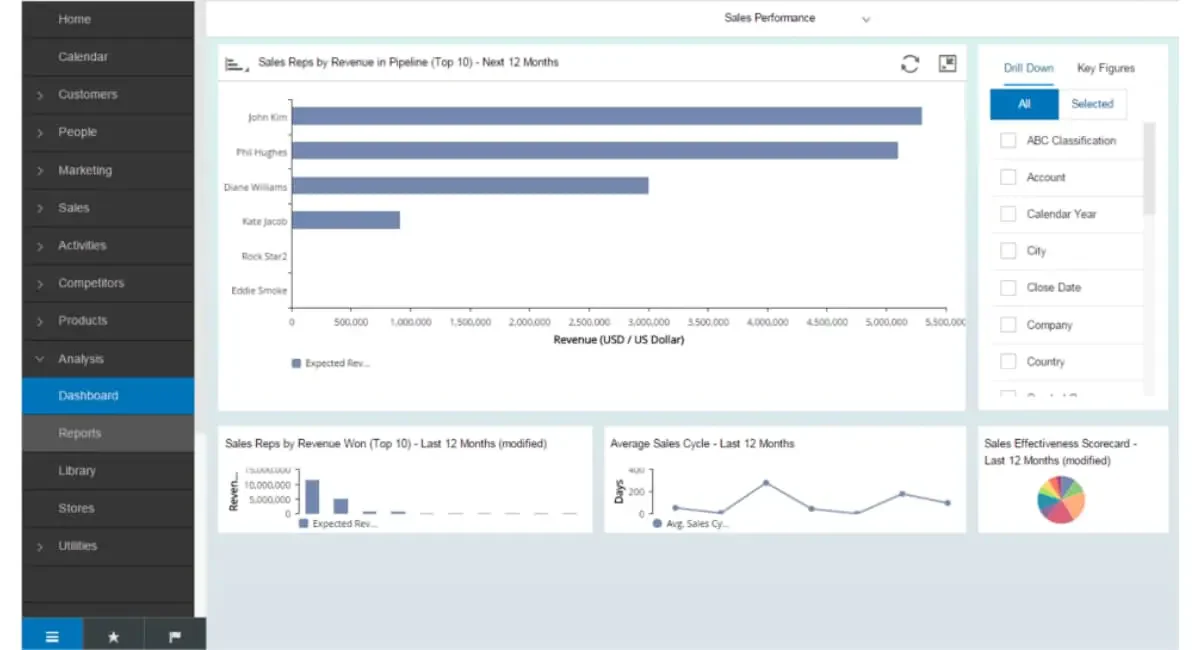1200x650 pixels.
Task: Maximize the Sales Reps chart tile
Action: point(948,63)
